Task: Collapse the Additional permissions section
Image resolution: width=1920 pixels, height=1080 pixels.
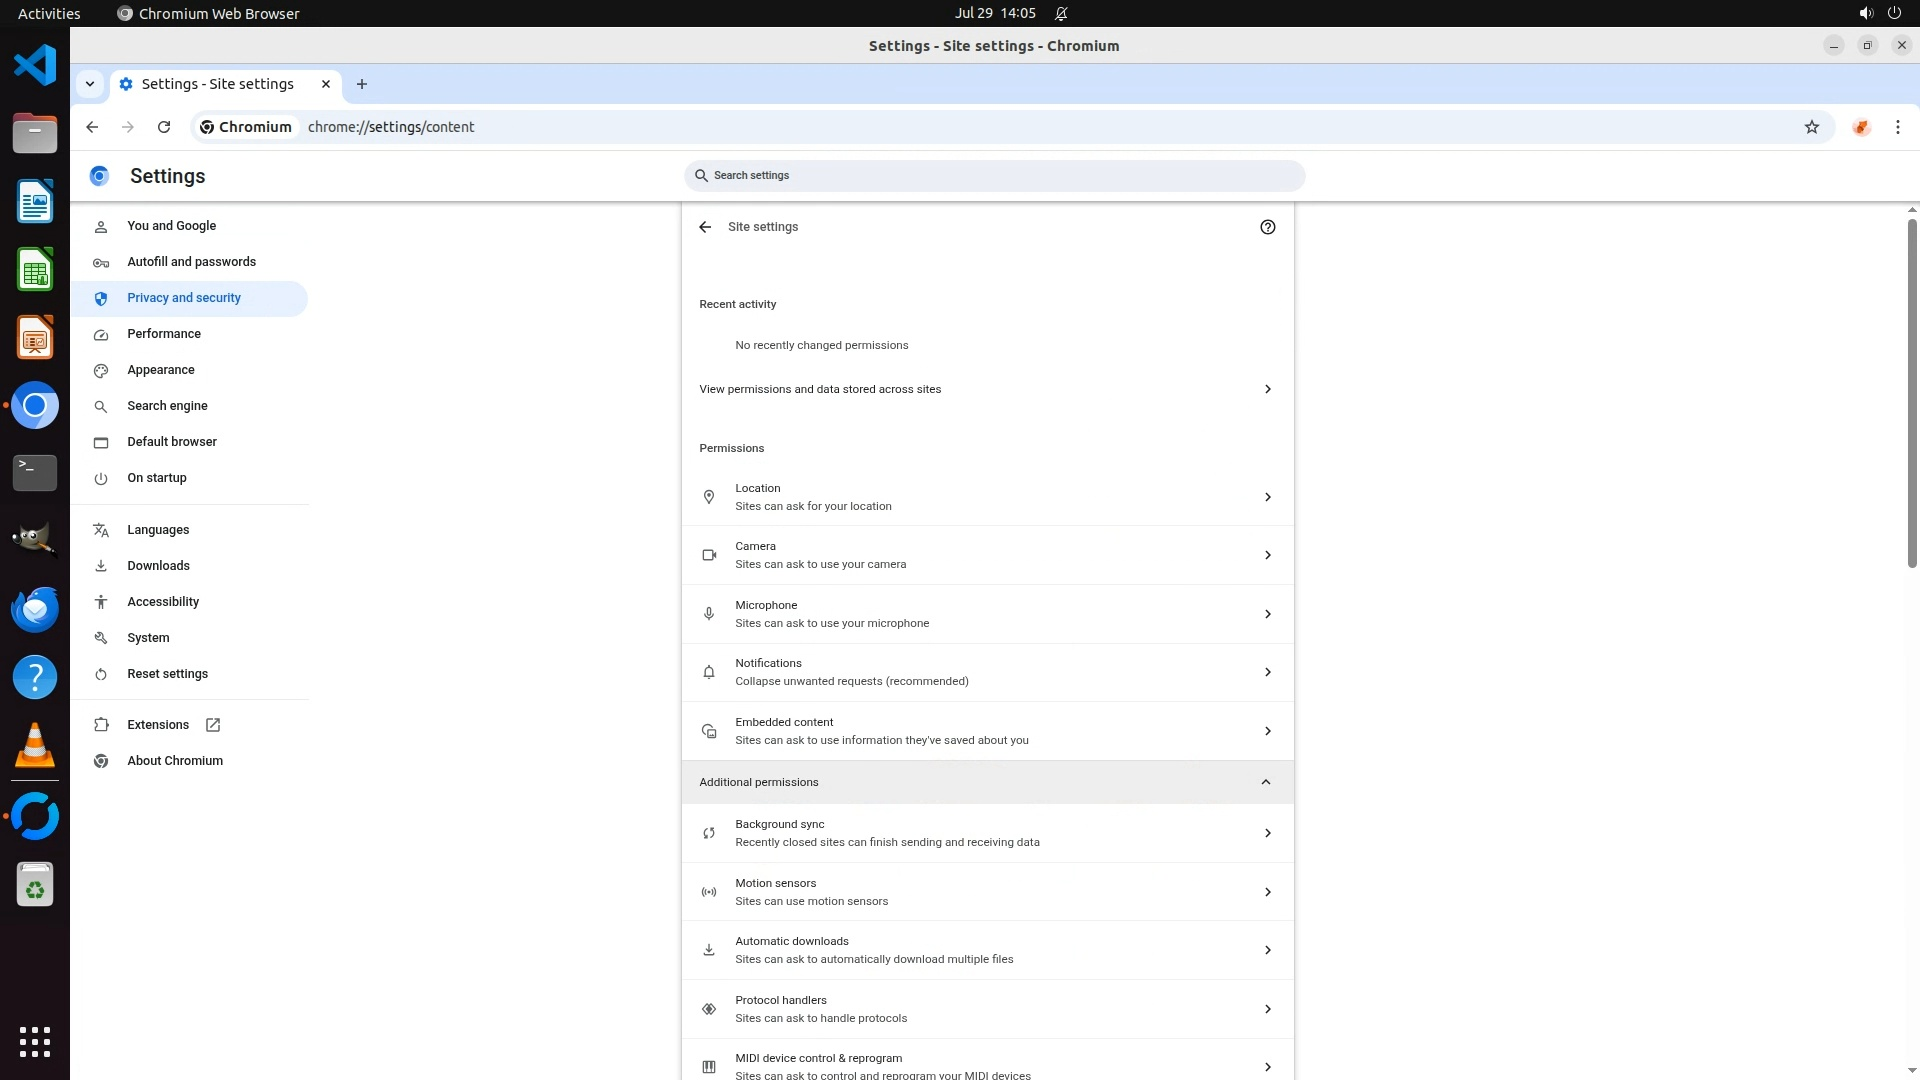Action: [1265, 782]
